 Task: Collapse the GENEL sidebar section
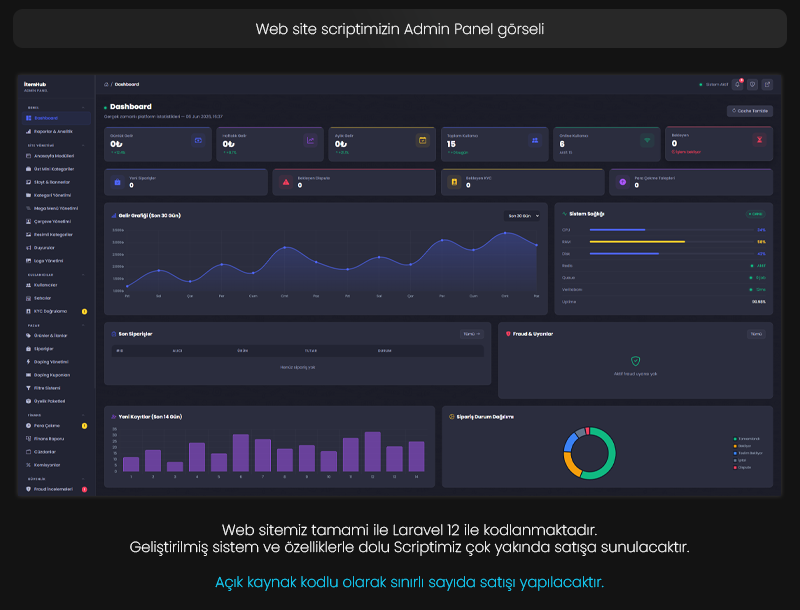[x=83, y=108]
